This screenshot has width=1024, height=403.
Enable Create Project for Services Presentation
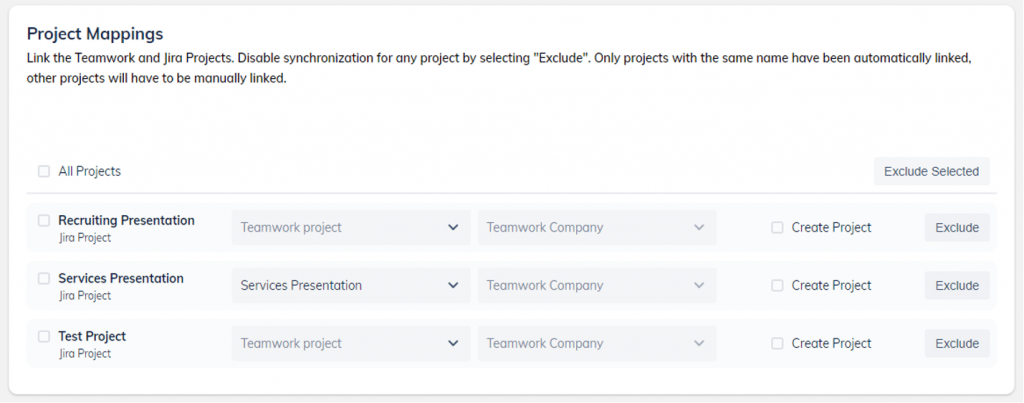(778, 286)
